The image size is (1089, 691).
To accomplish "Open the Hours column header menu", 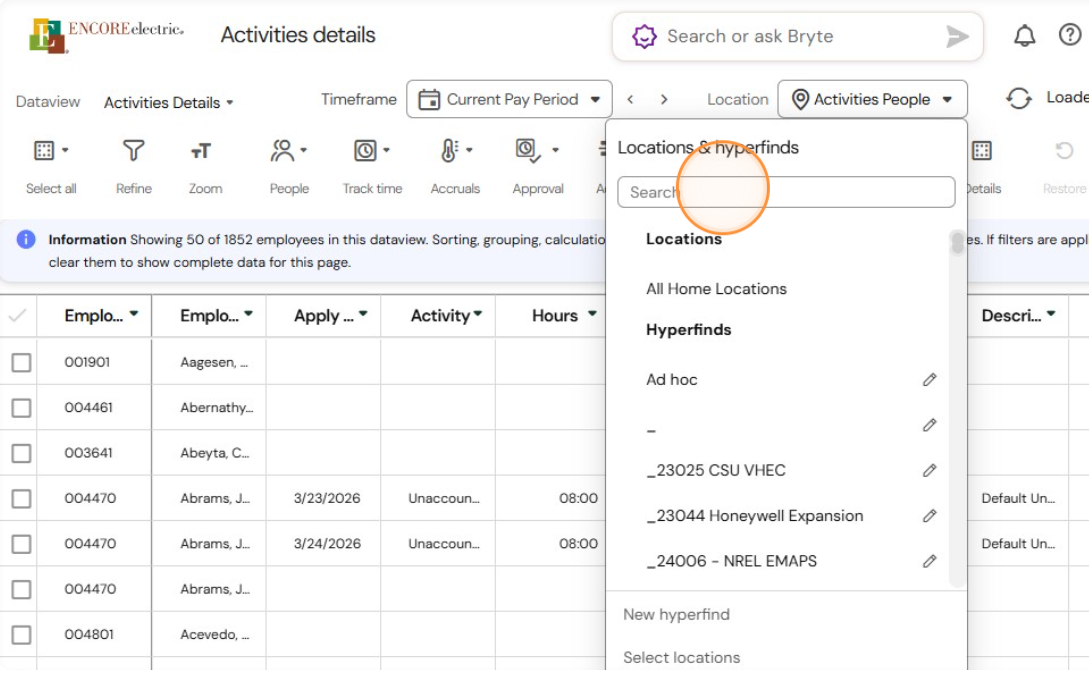I will [592, 314].
